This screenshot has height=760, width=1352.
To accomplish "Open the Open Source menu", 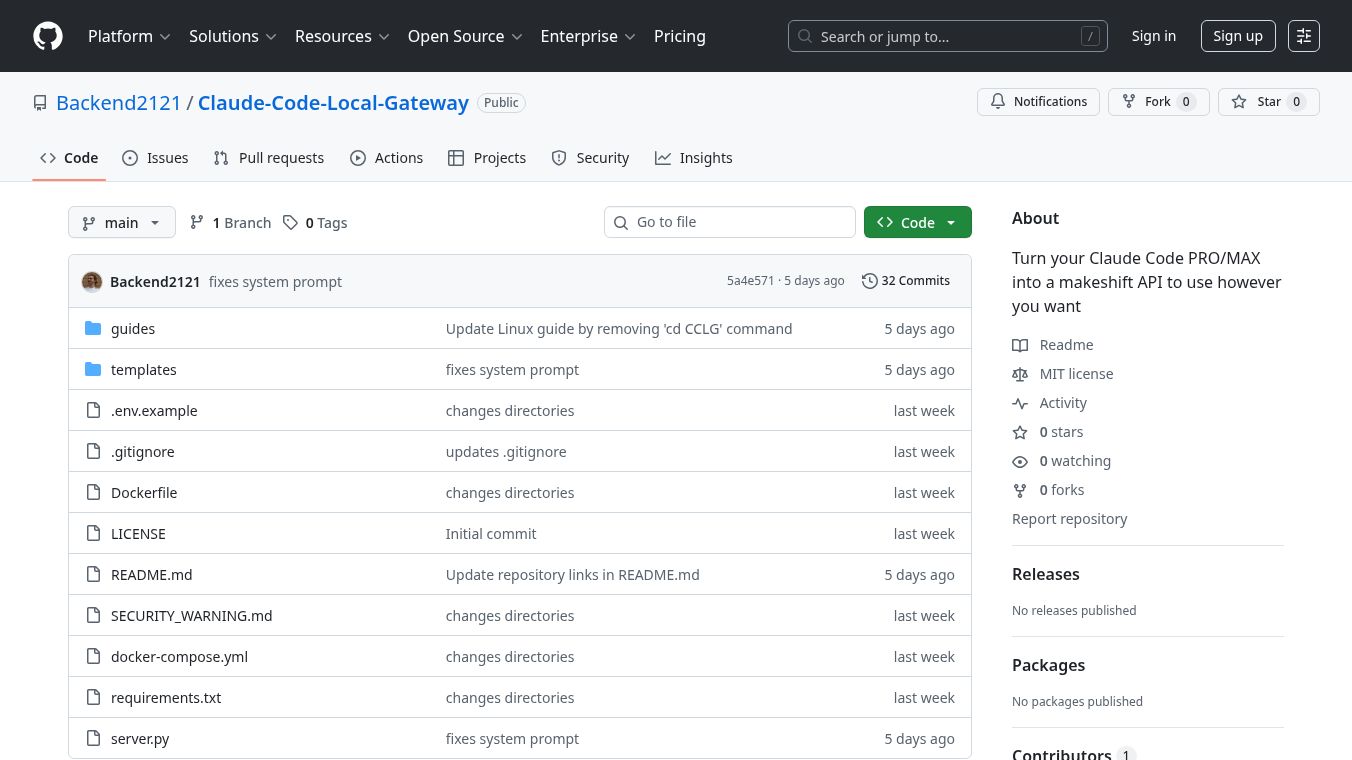I will pos(464,36).
